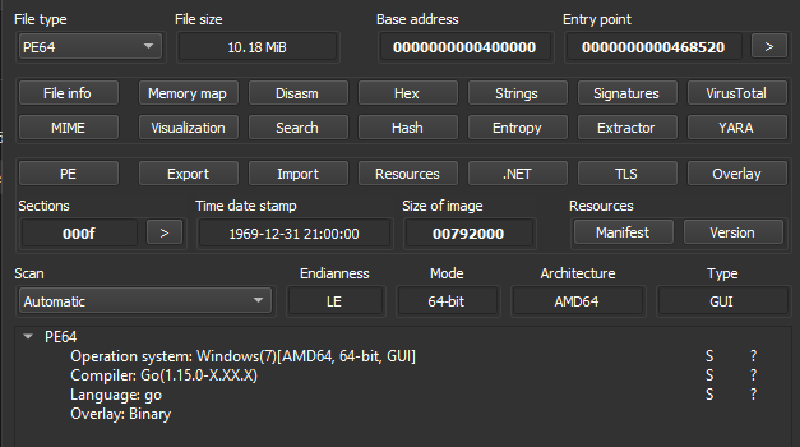Expand the Scan mode Automatic dropdown
Image resolution: width=800 pixels, height=447 pixels.
tap(145, 301)
